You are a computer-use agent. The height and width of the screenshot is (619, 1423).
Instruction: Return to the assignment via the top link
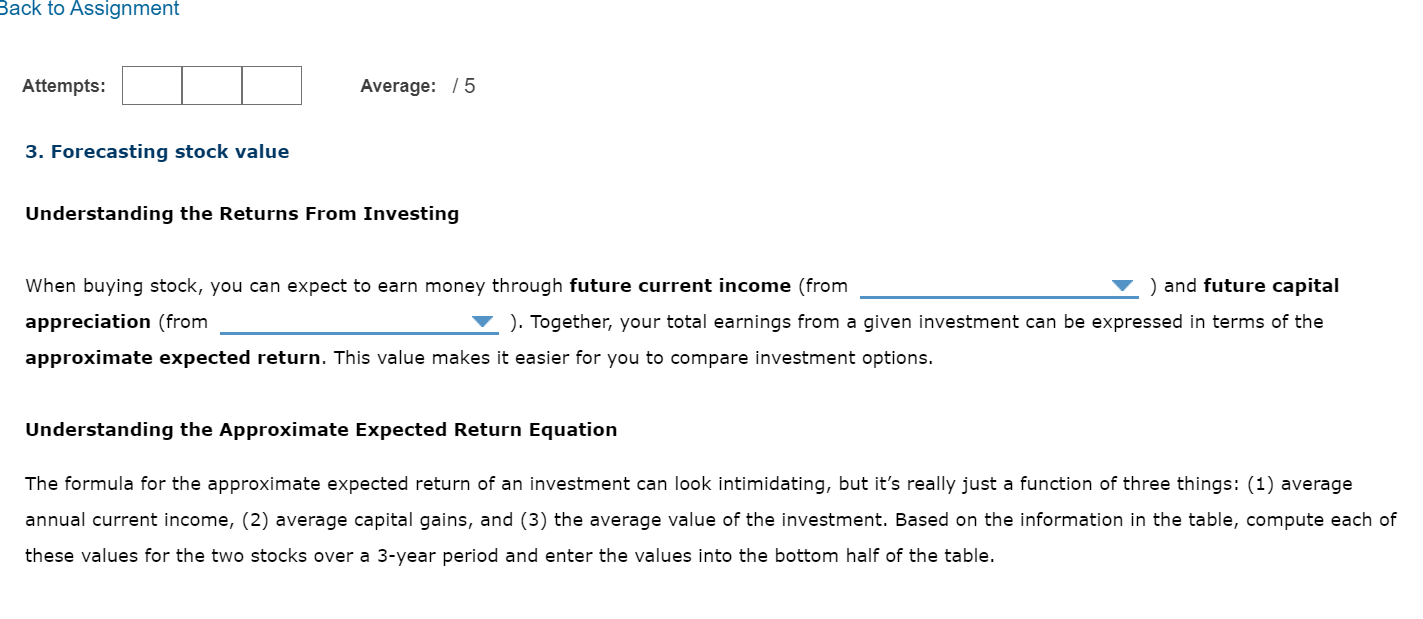88,9
